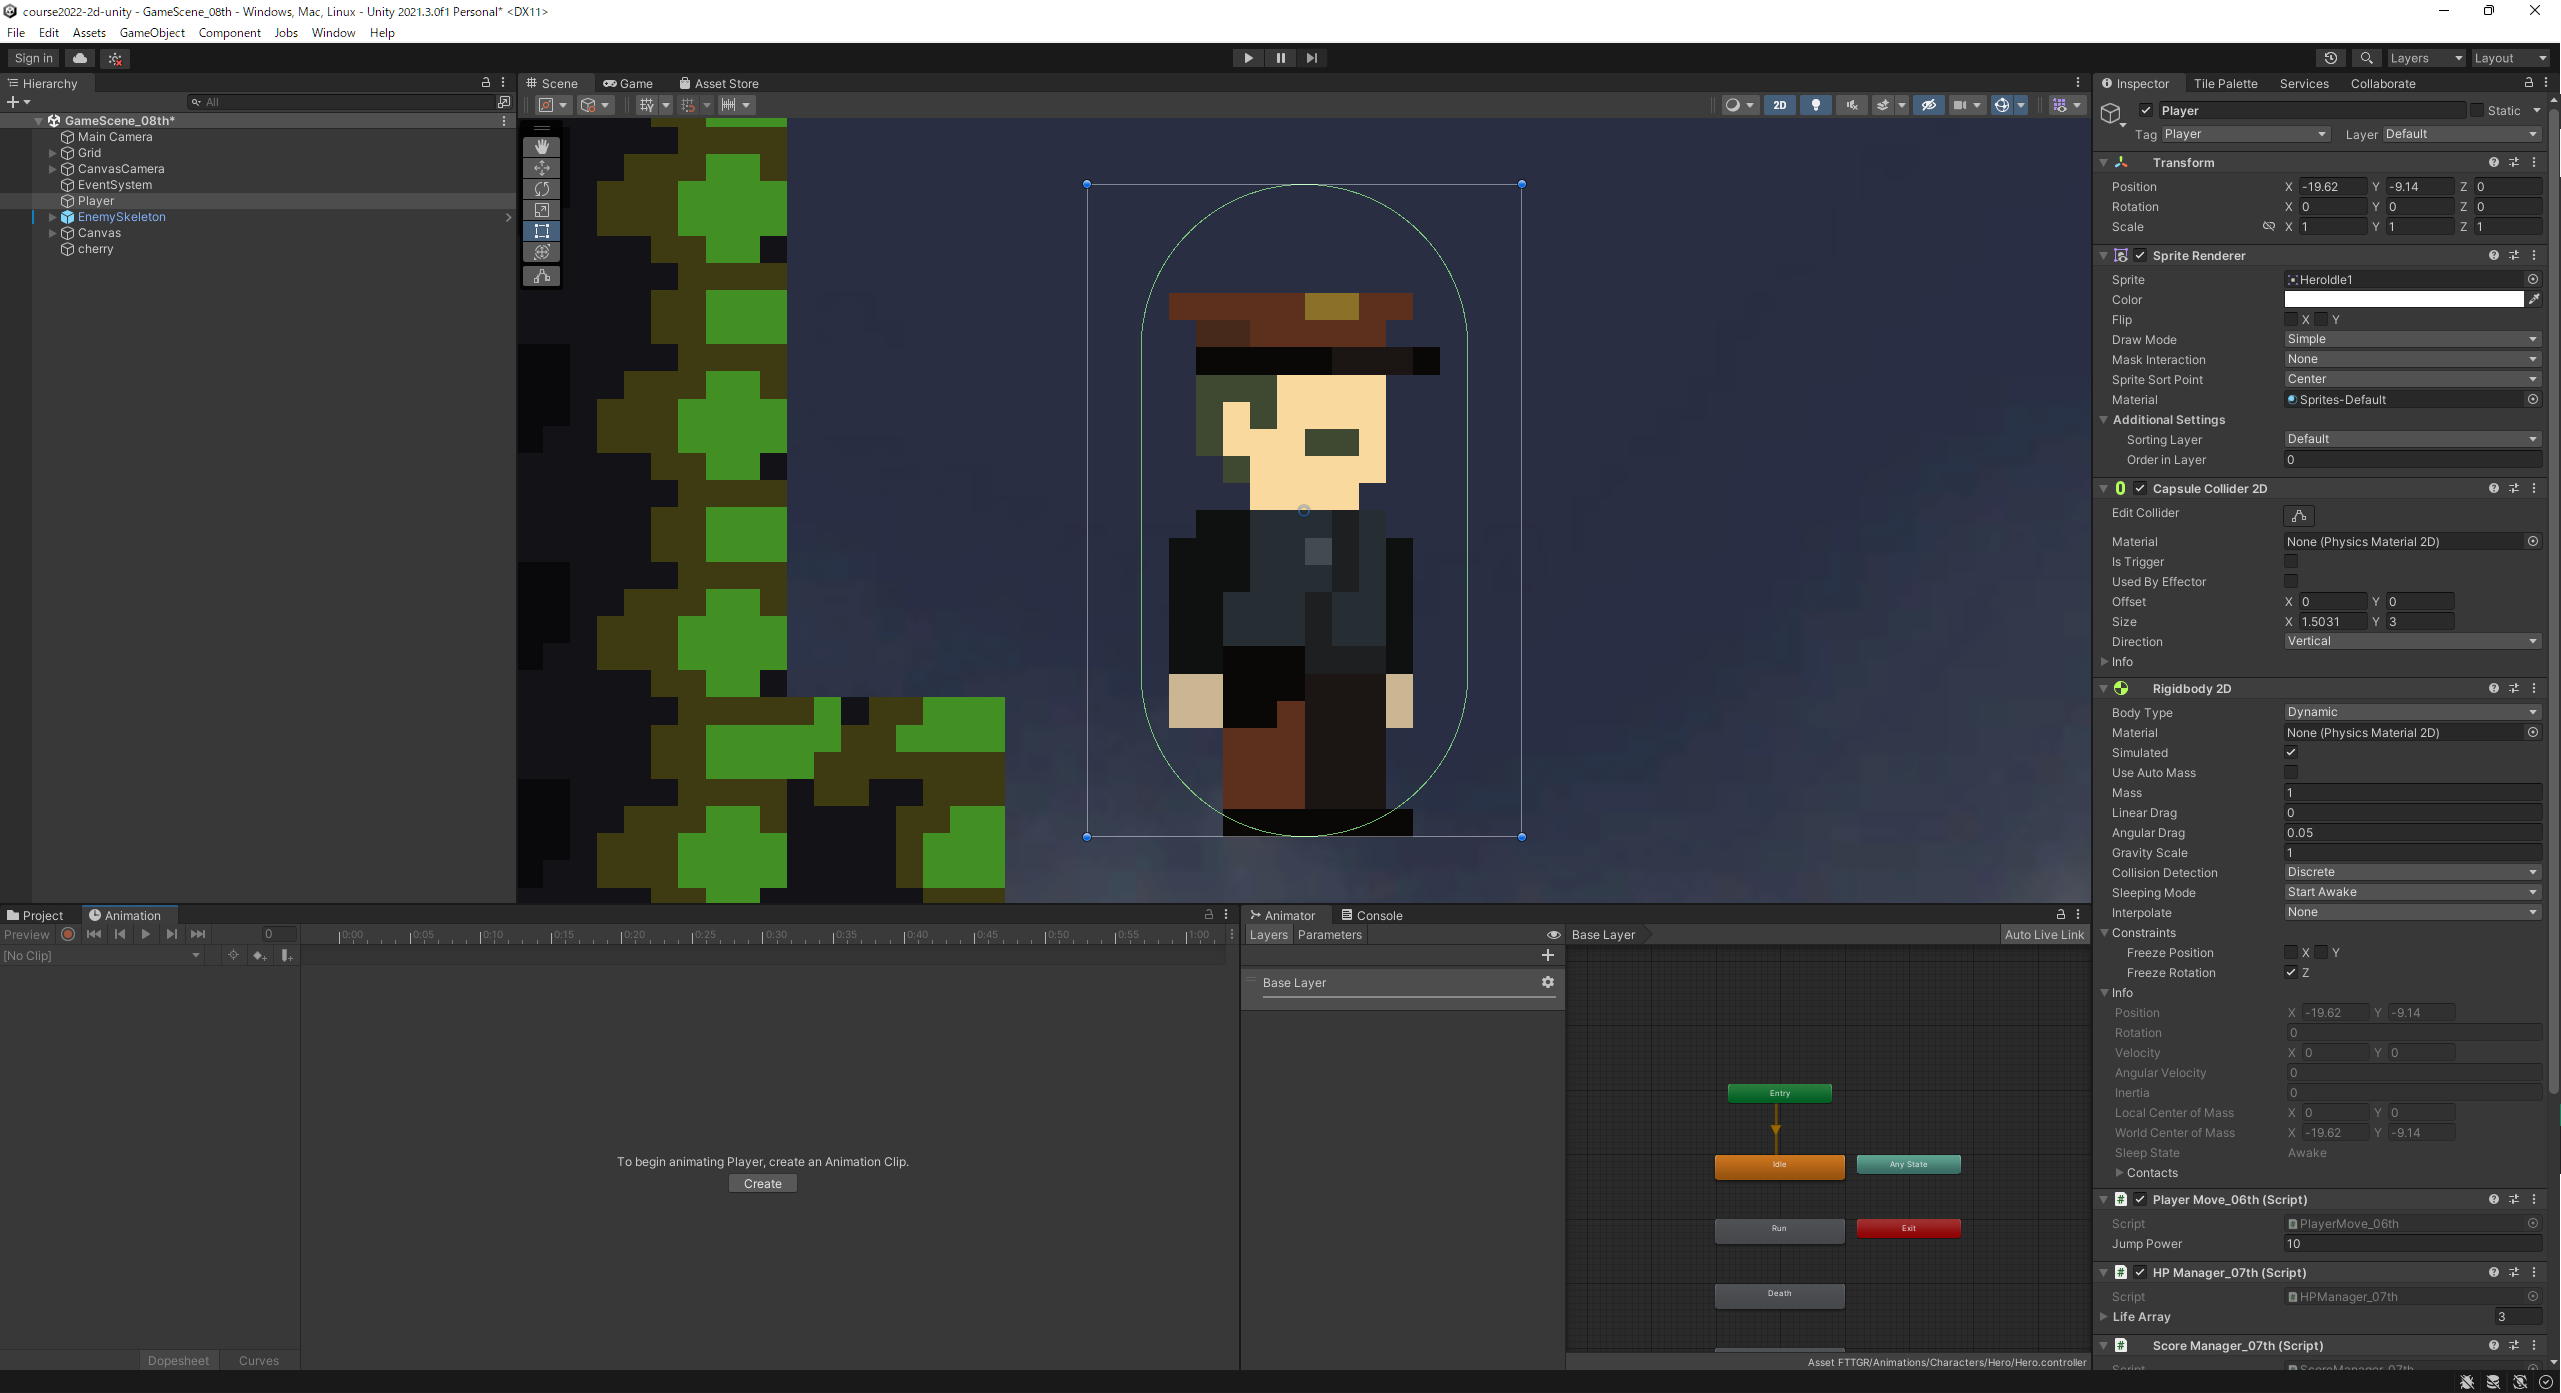Toggle the Static checkbox for Player
Viewport: 2561px width, 1393px height.
coord(2477,110)
